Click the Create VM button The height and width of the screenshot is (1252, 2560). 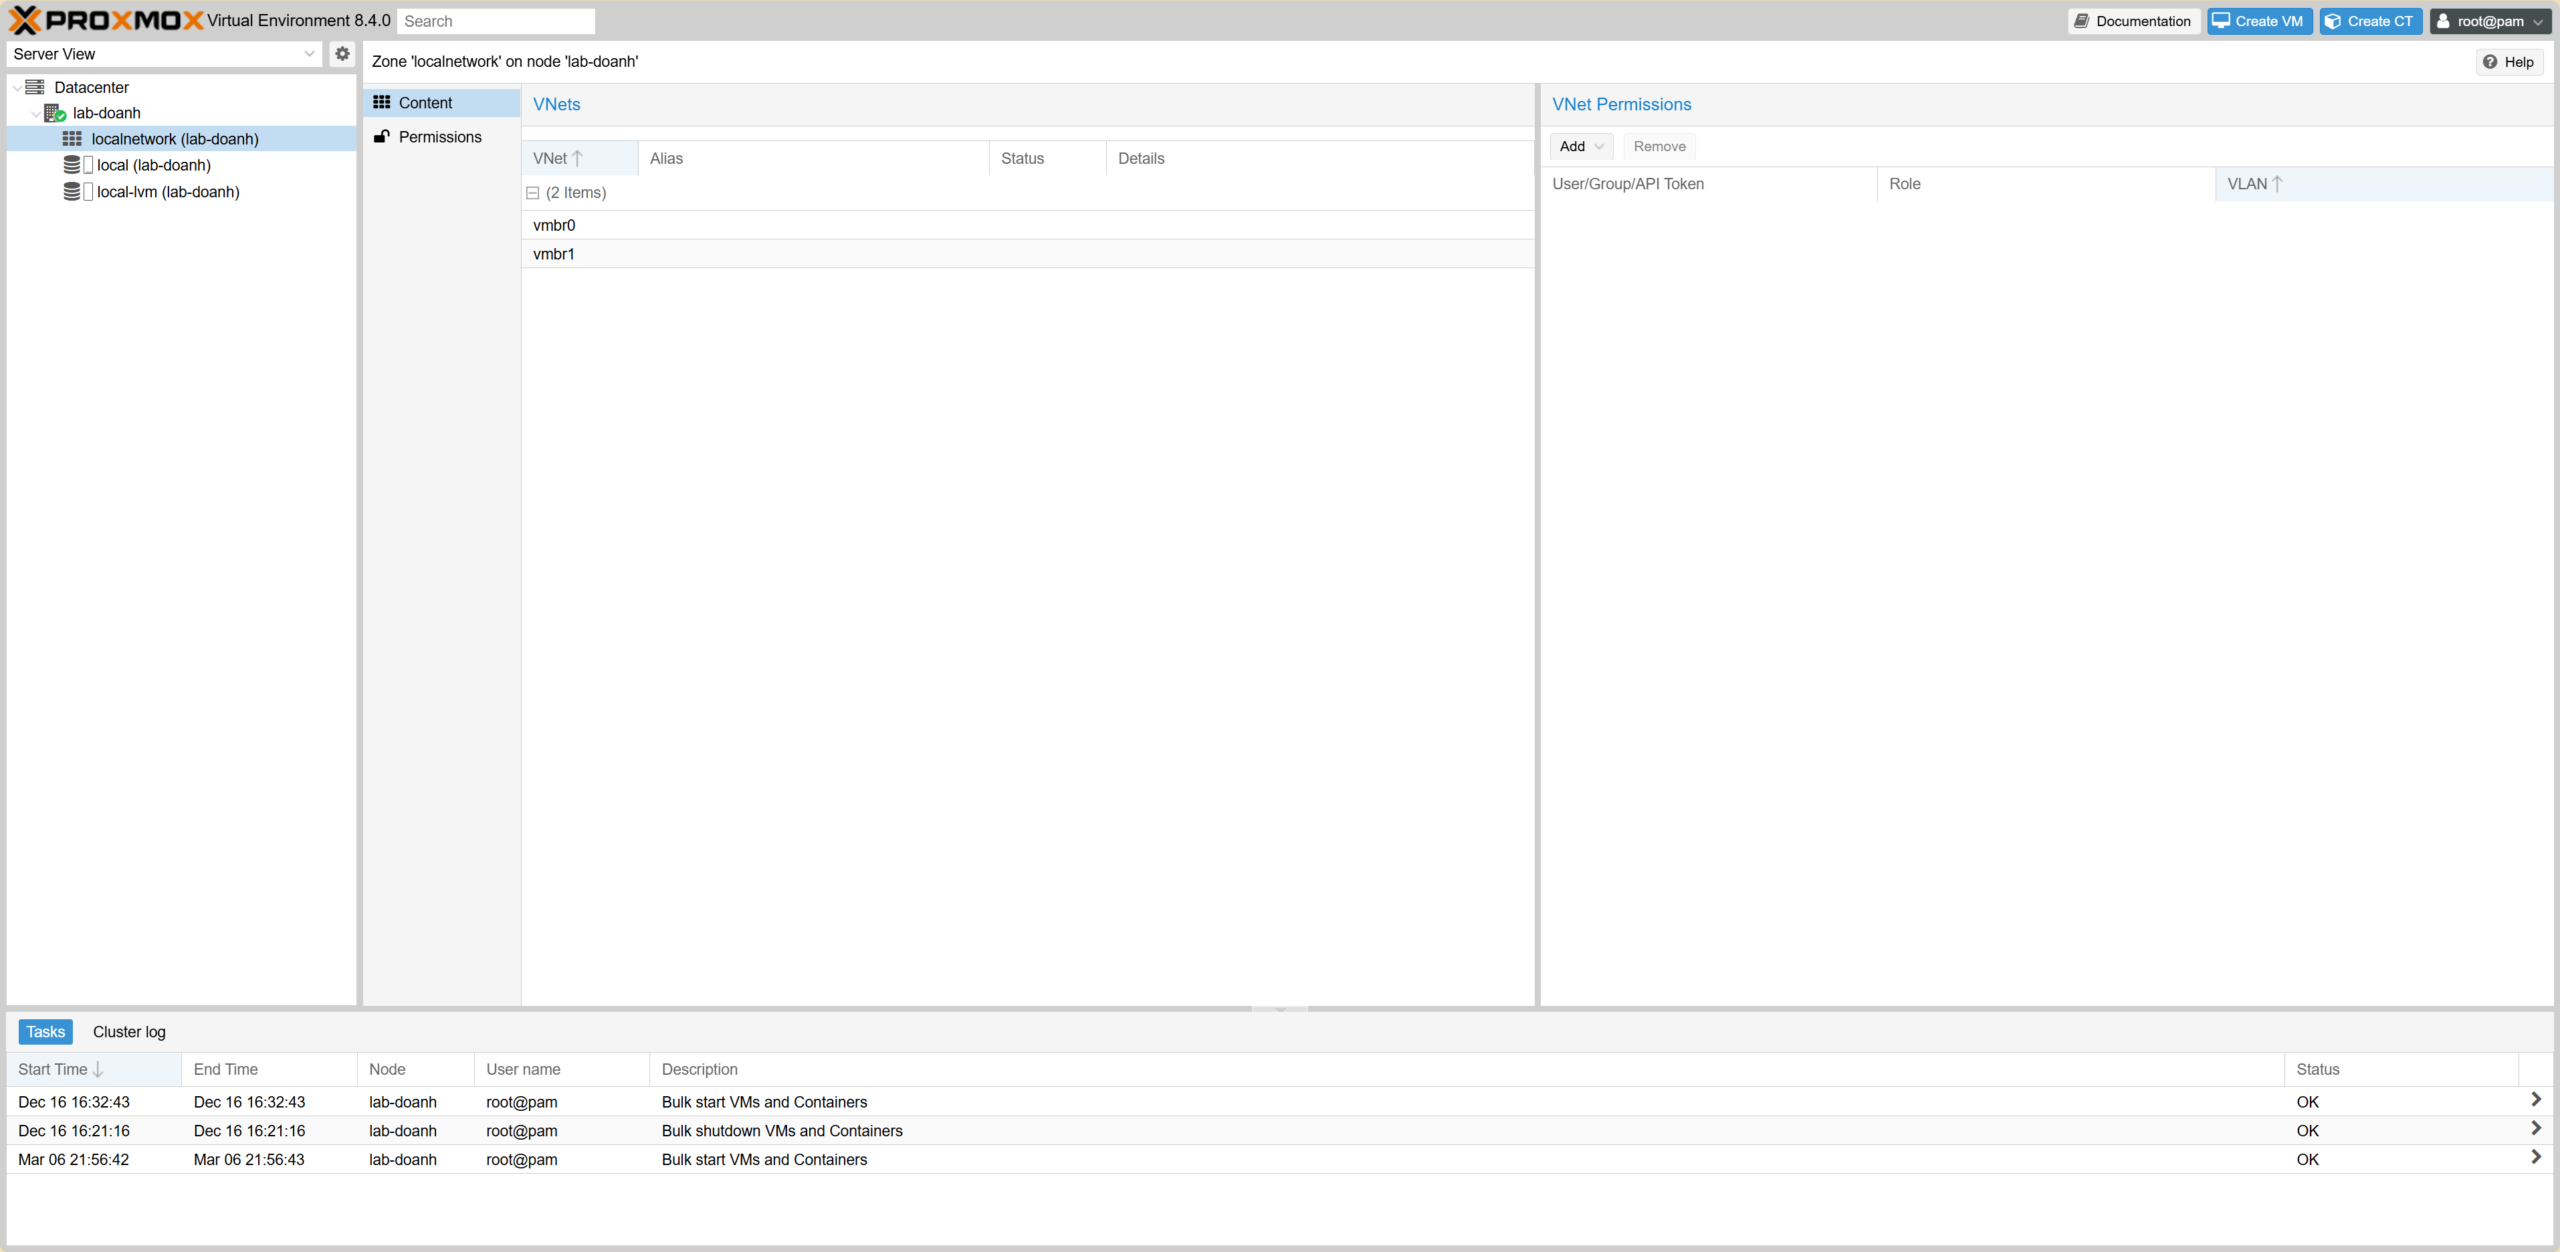tap(2258, 21)
